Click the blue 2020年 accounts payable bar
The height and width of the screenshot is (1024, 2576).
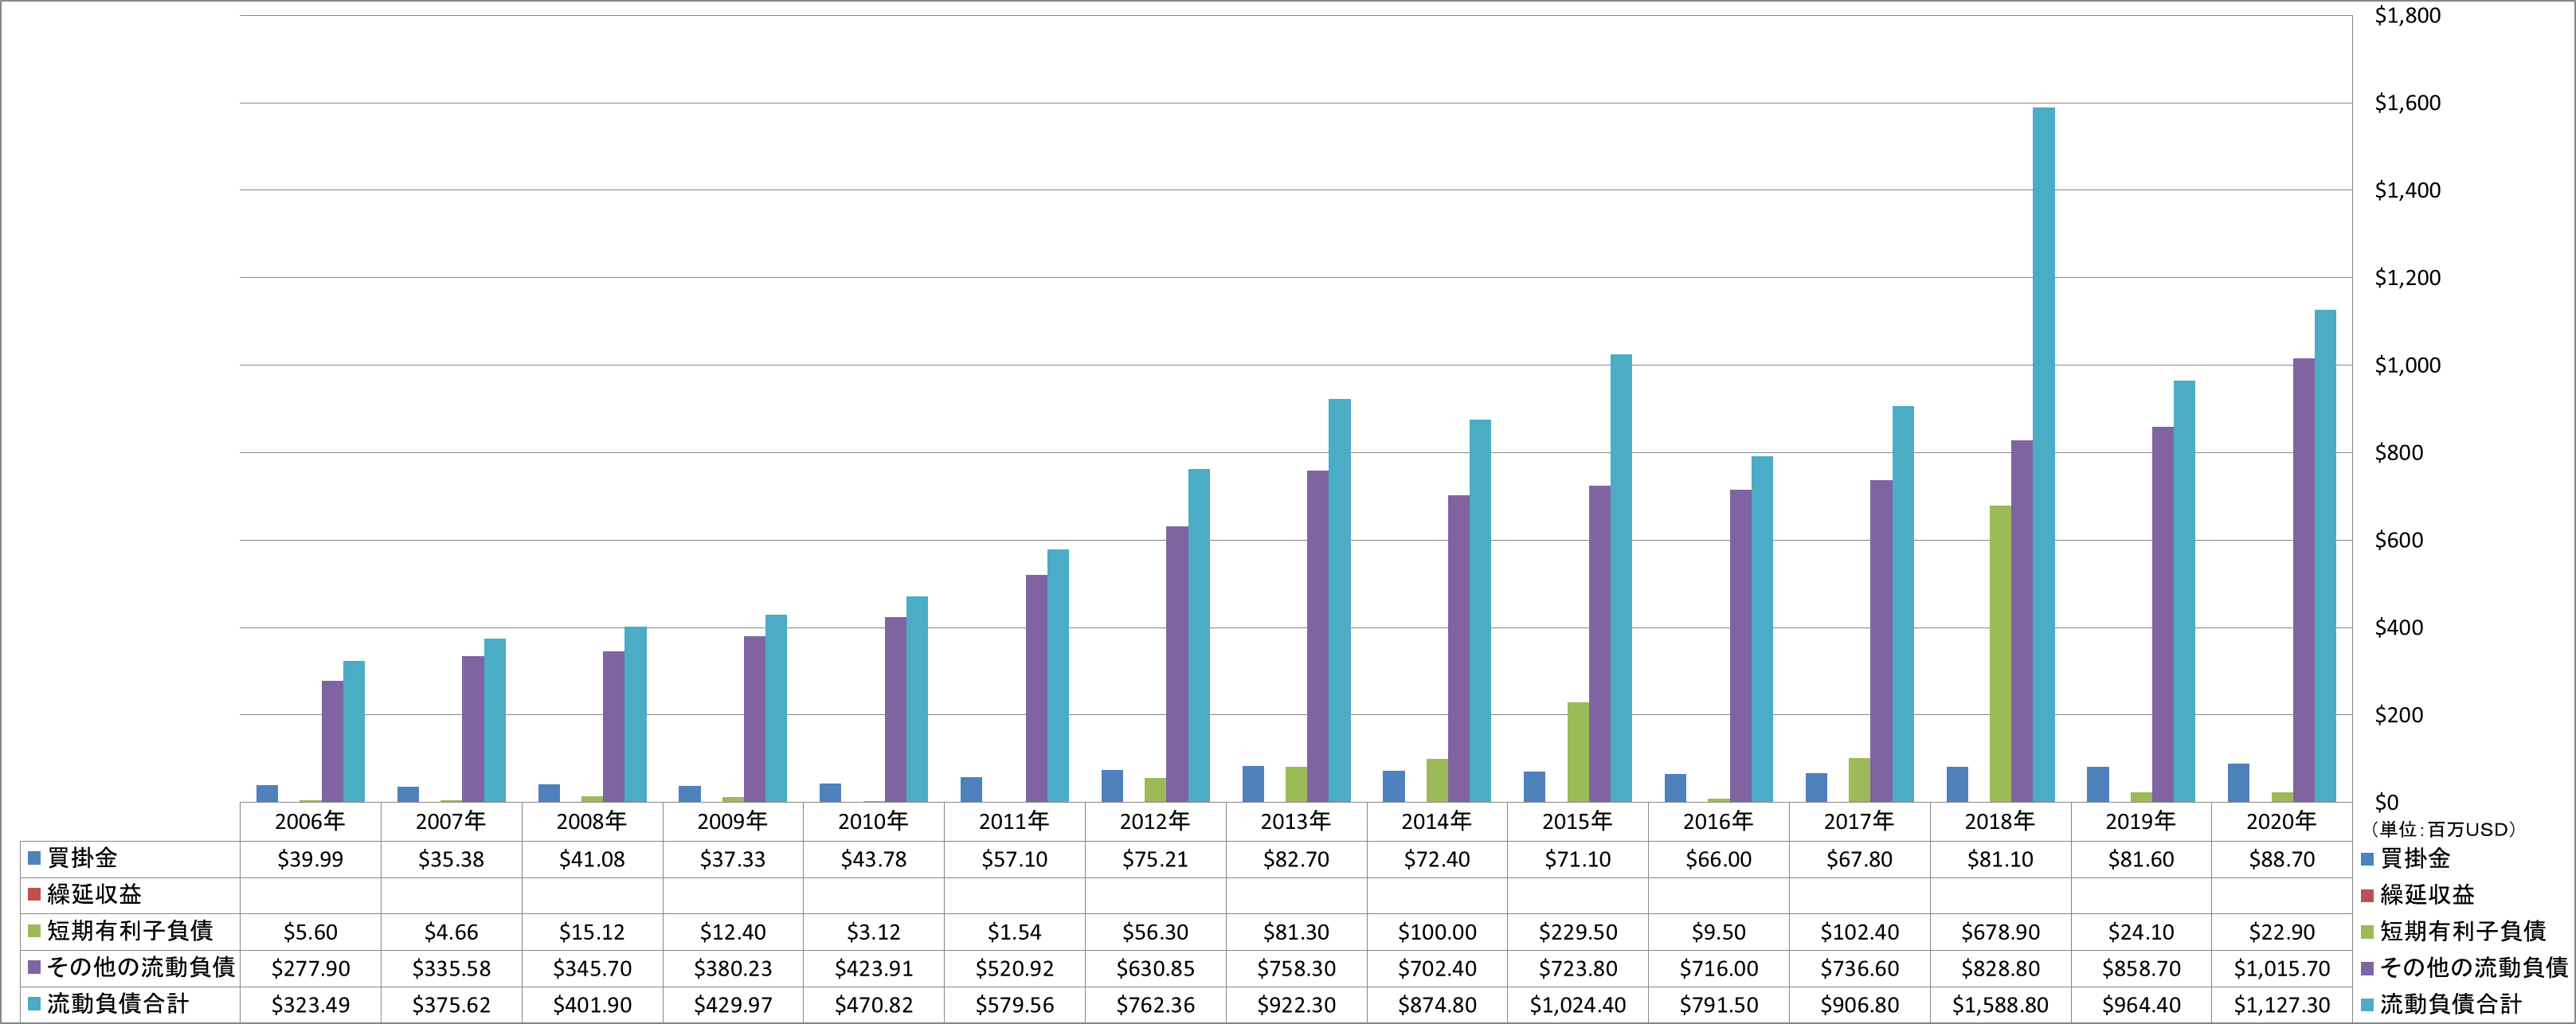pos(2239,783)
